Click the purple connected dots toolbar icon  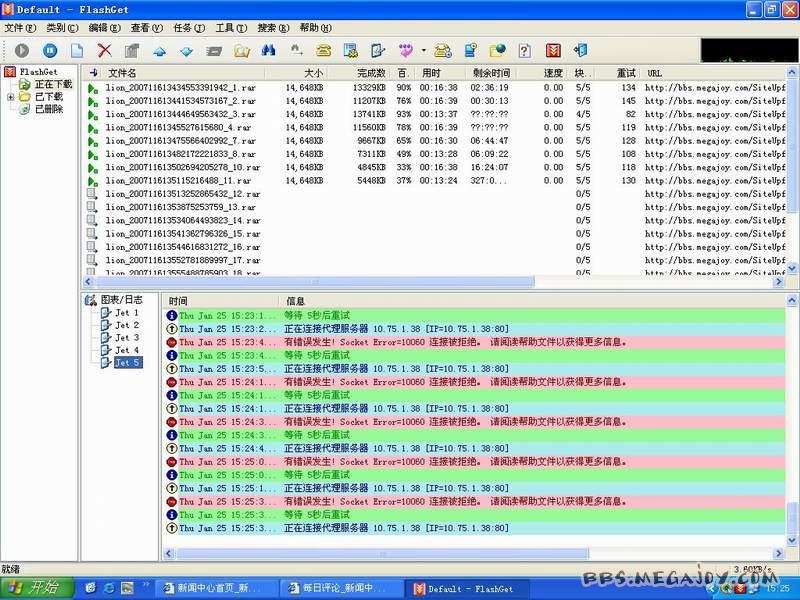406,50
